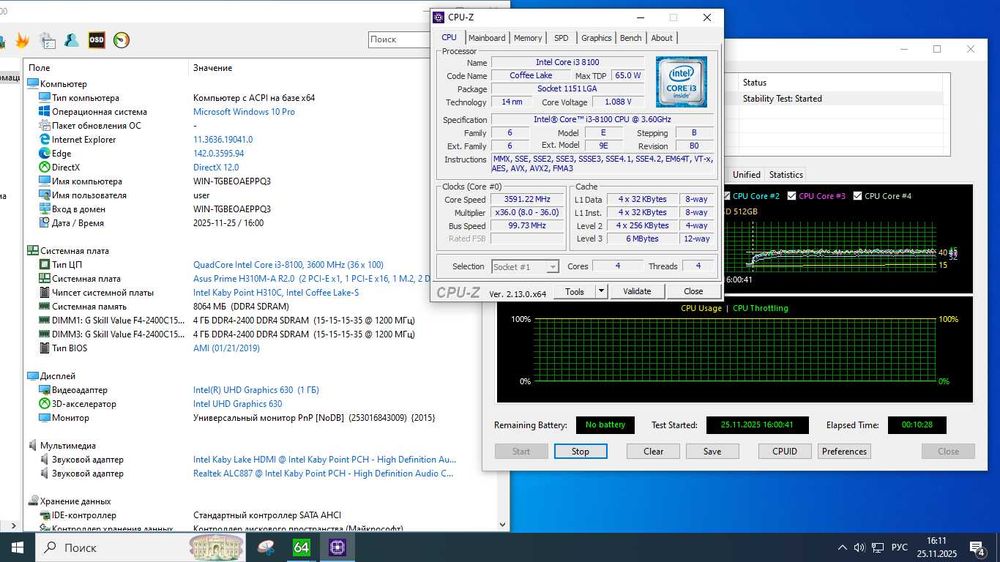Switch to the Memory tab in CPU-Z
This screenshot has width=1000, height=562.
tap(527, 38)
